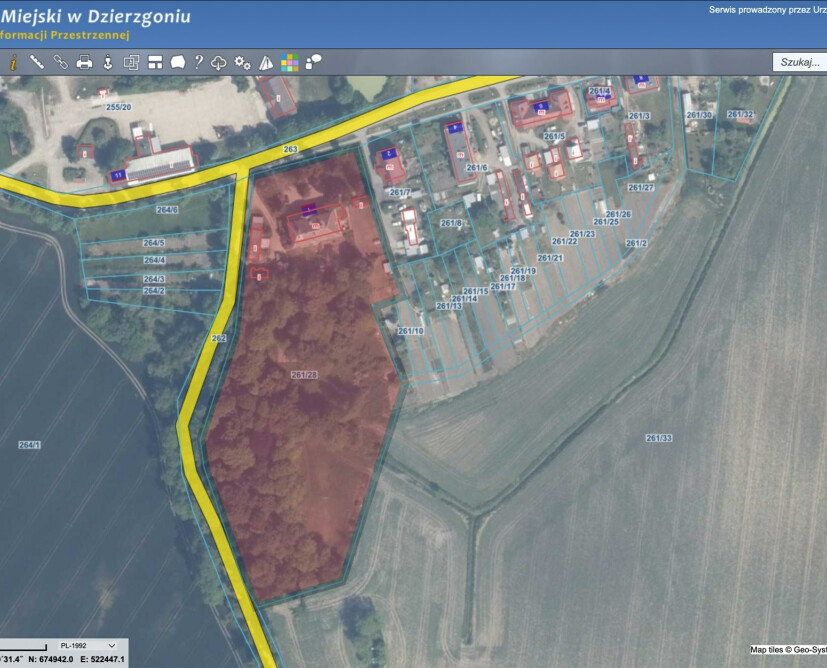Open the panel layout tool
The width and height of the screenshot is (827, 668).
155,62
